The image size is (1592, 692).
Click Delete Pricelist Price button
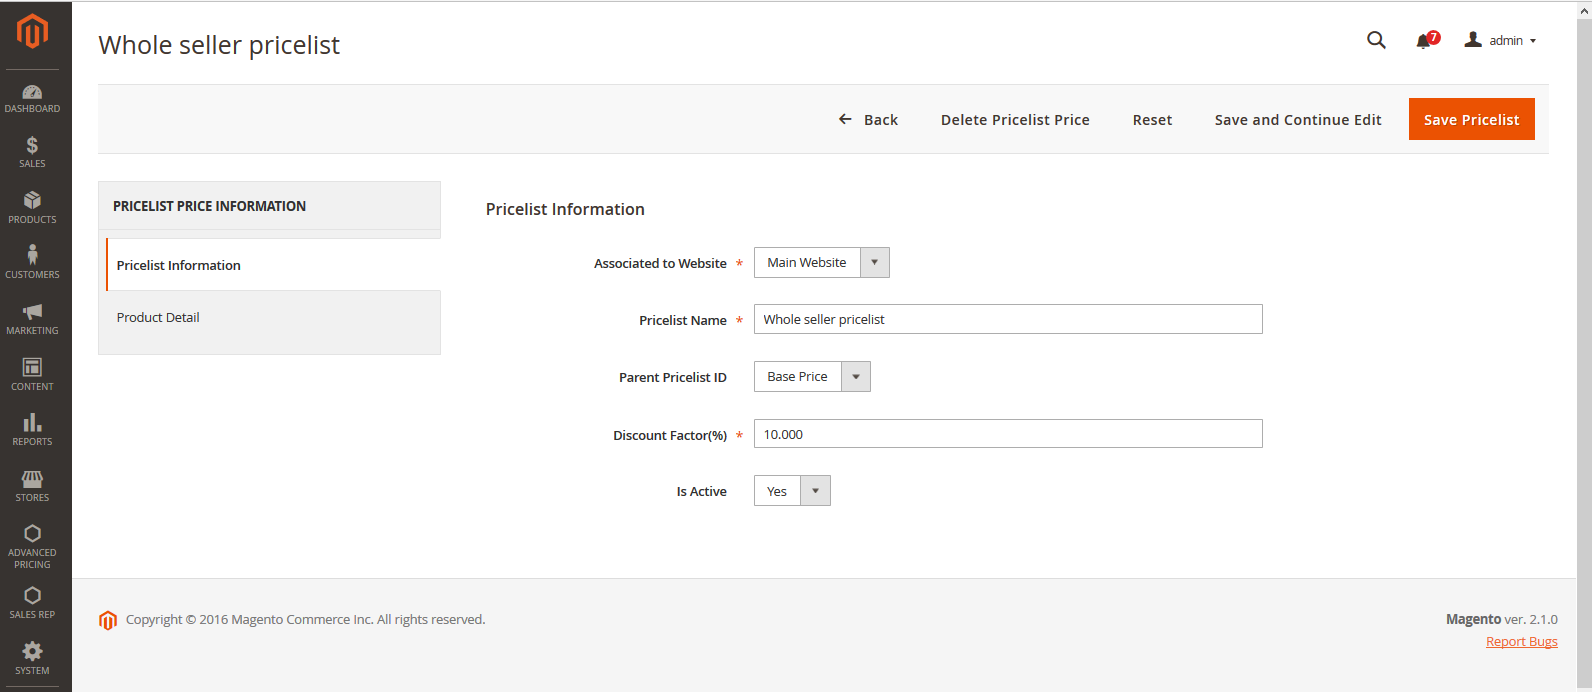1015,120
